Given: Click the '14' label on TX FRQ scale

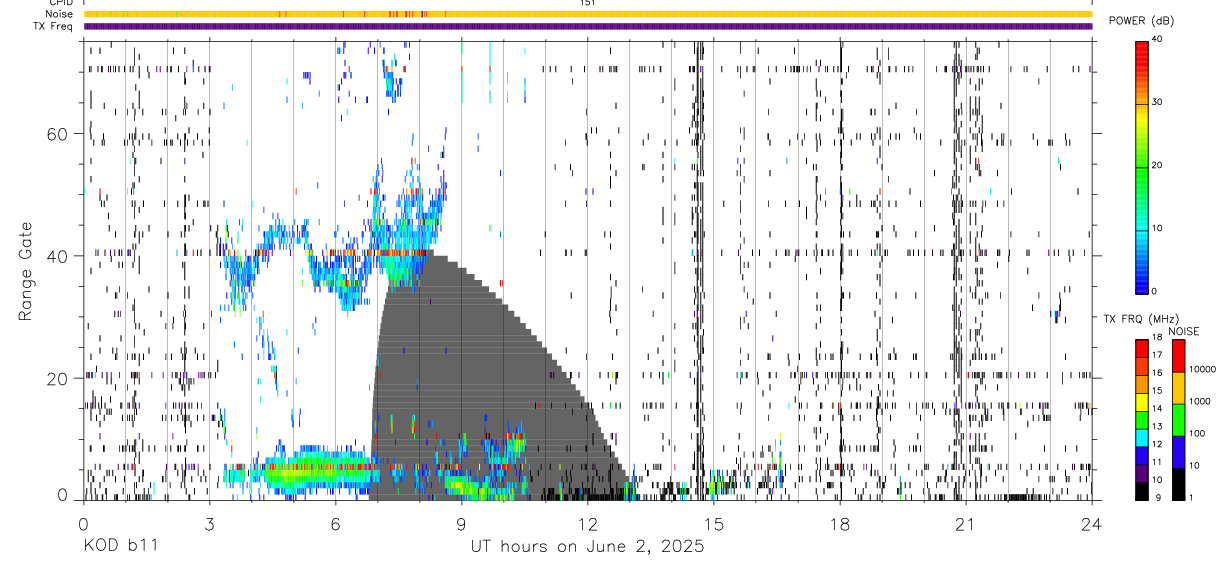Looking at the screenshot, I should point(1158,408).
